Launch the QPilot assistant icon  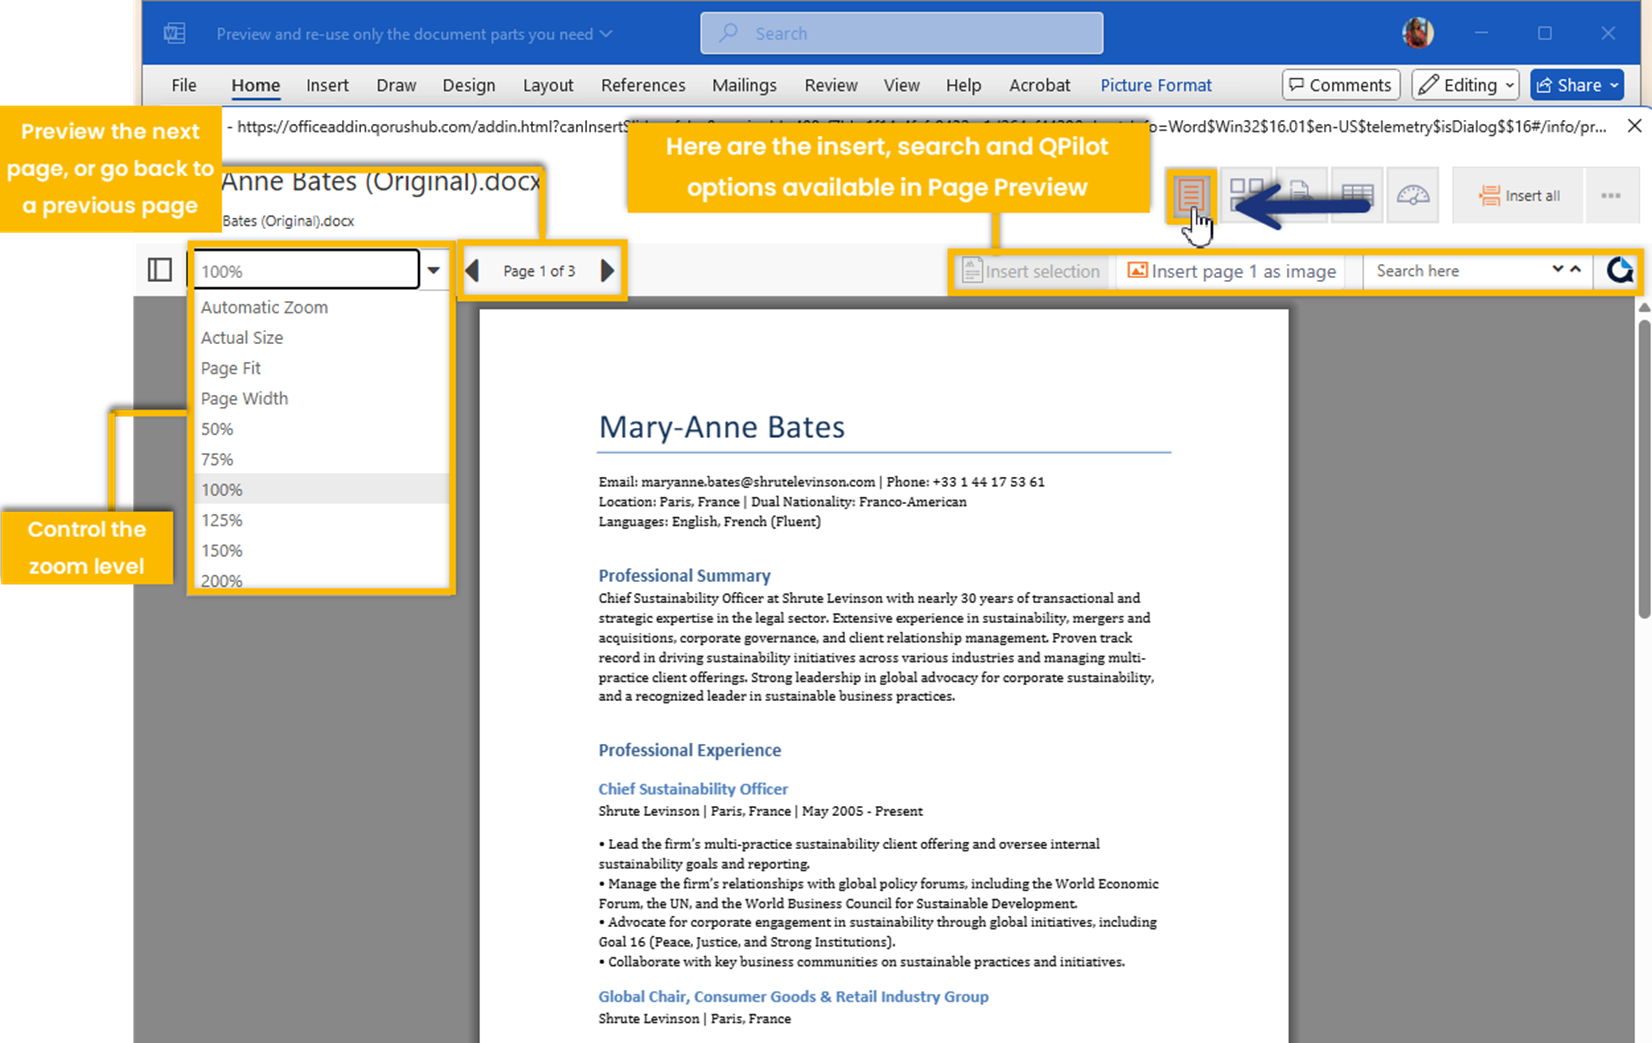point(1619,270)
